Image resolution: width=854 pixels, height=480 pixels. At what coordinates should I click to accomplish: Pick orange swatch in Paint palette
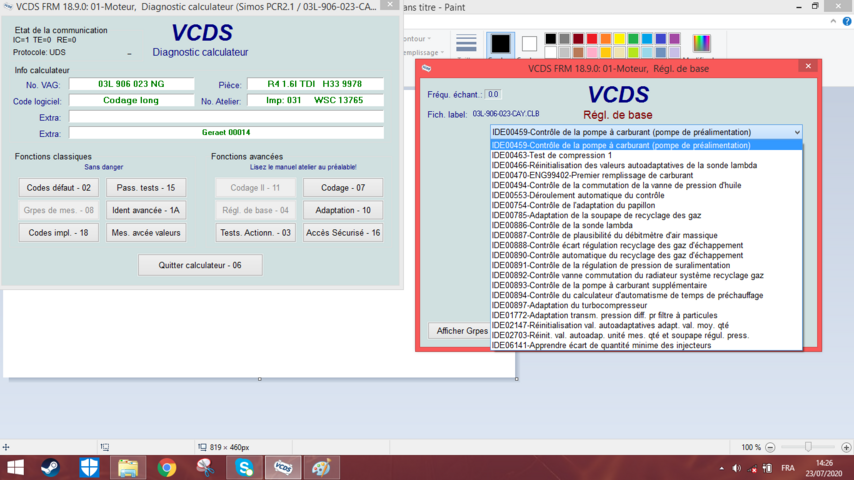tap(606, 39)
